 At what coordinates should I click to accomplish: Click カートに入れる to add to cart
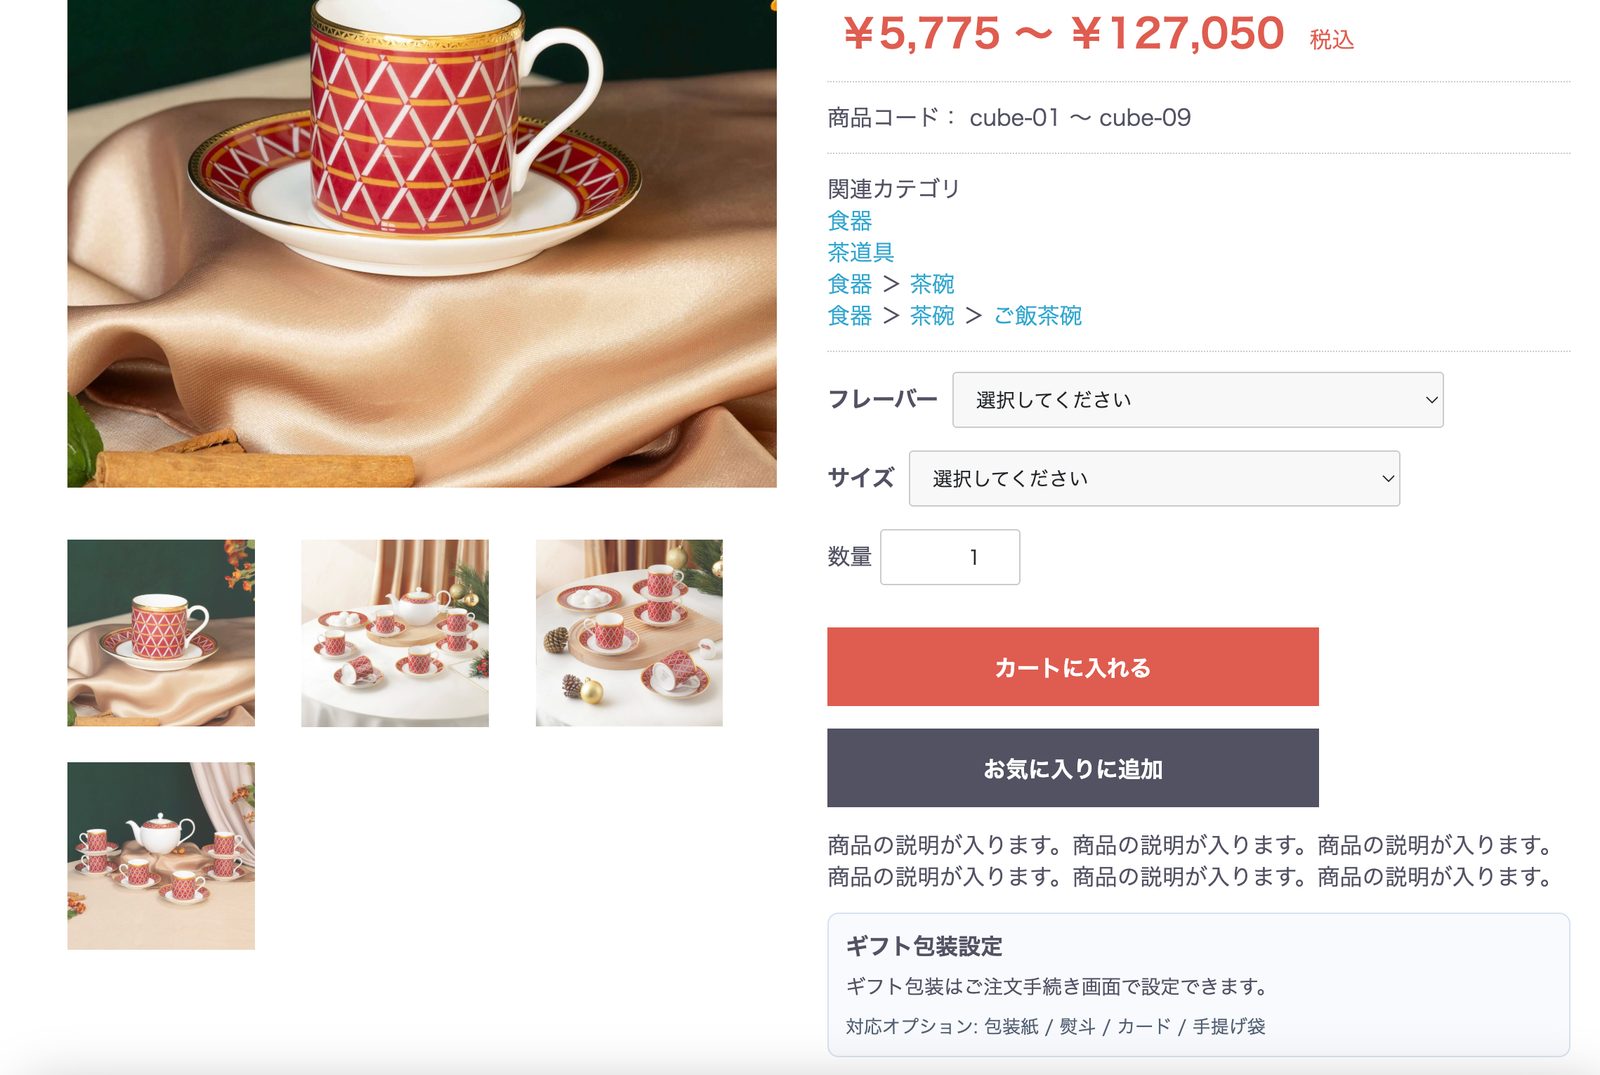[1071, 666]
